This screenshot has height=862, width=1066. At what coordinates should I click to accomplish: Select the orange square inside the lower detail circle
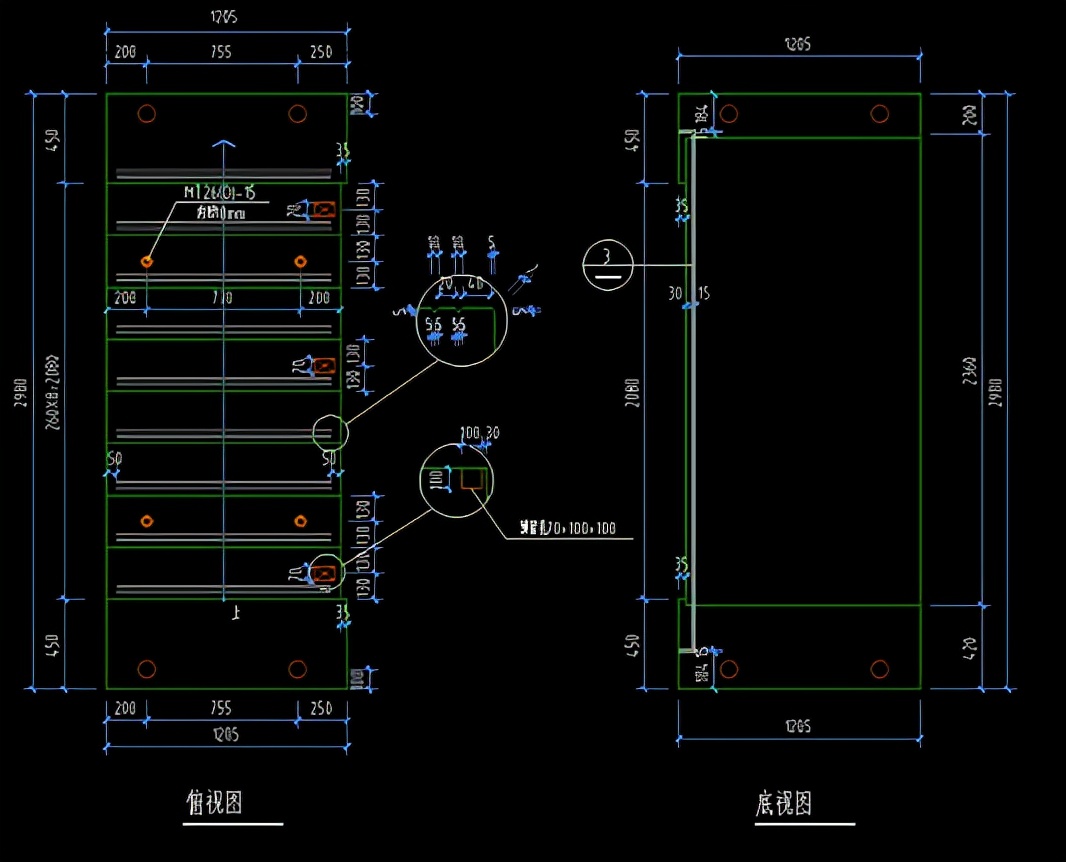[x=472, y=479]
